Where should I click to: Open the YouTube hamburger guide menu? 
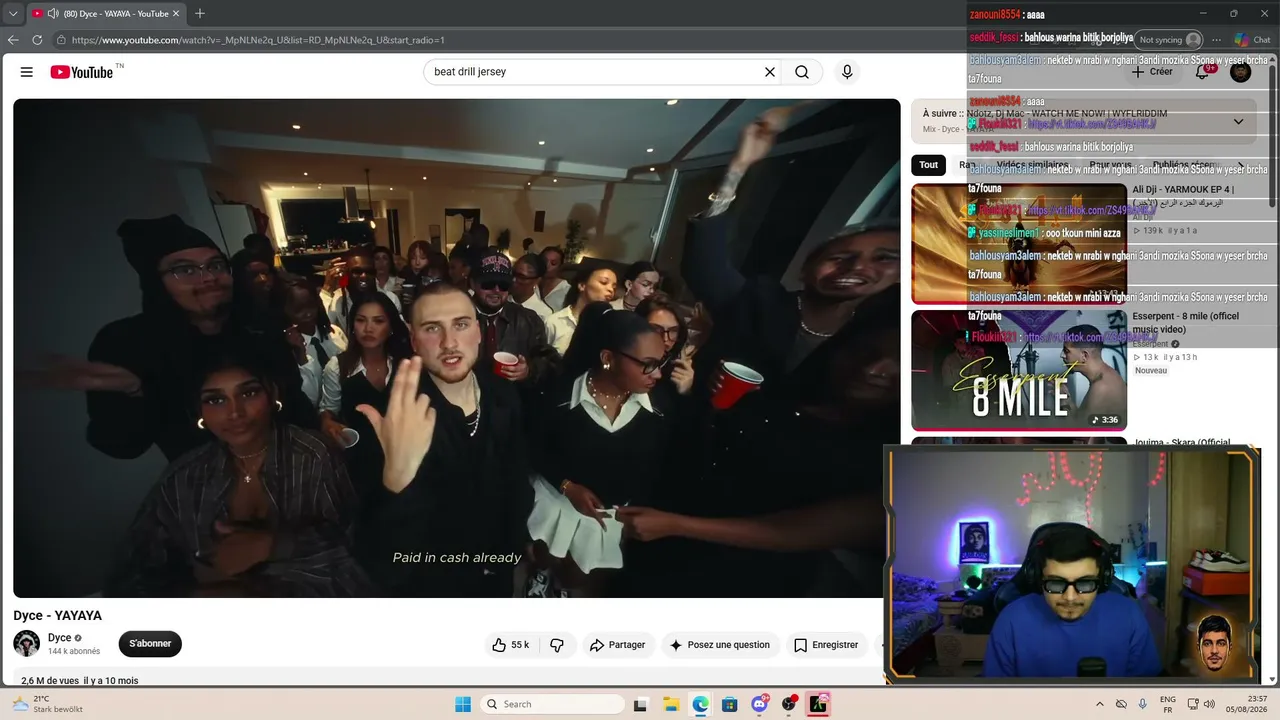pos(27,72)
